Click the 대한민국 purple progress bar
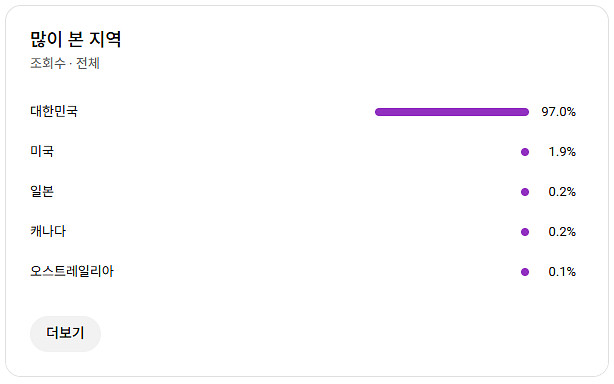614x384 pixels. click(x=452, y=112)
